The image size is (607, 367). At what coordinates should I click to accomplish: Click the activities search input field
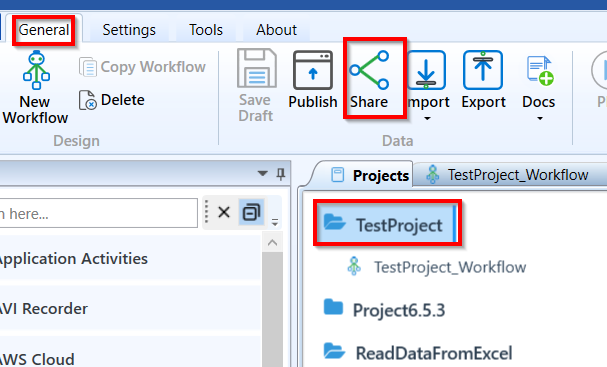[x=98, y=213]
